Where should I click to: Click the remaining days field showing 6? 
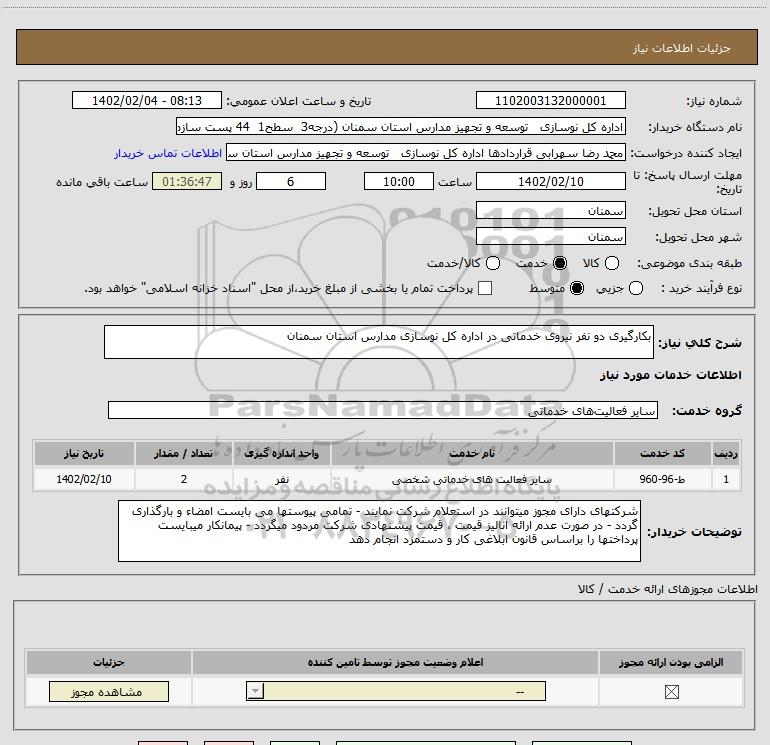click(291, 181)
